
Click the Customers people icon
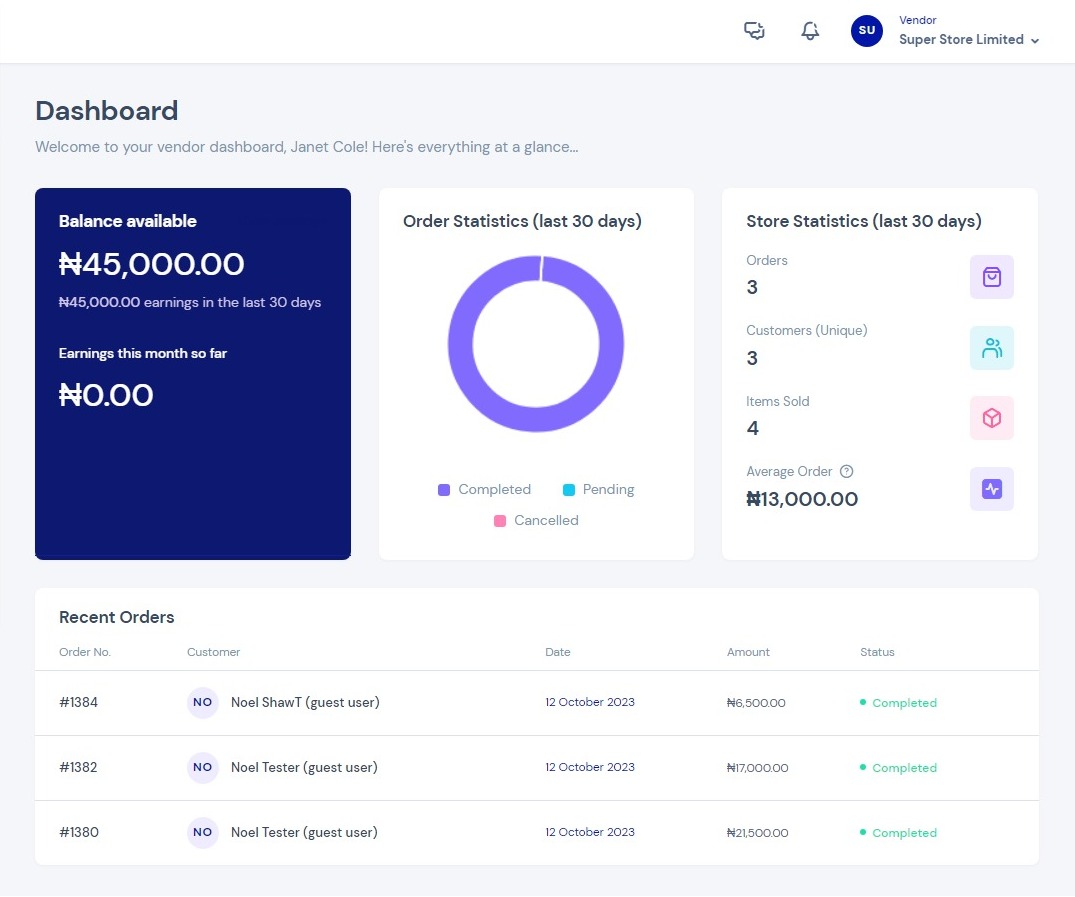(991, 348)
